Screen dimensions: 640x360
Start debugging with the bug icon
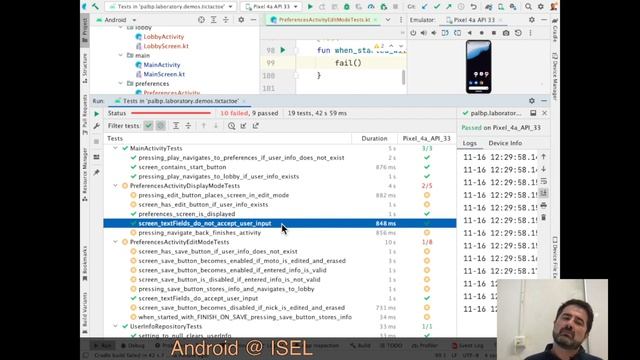point(347,7)
